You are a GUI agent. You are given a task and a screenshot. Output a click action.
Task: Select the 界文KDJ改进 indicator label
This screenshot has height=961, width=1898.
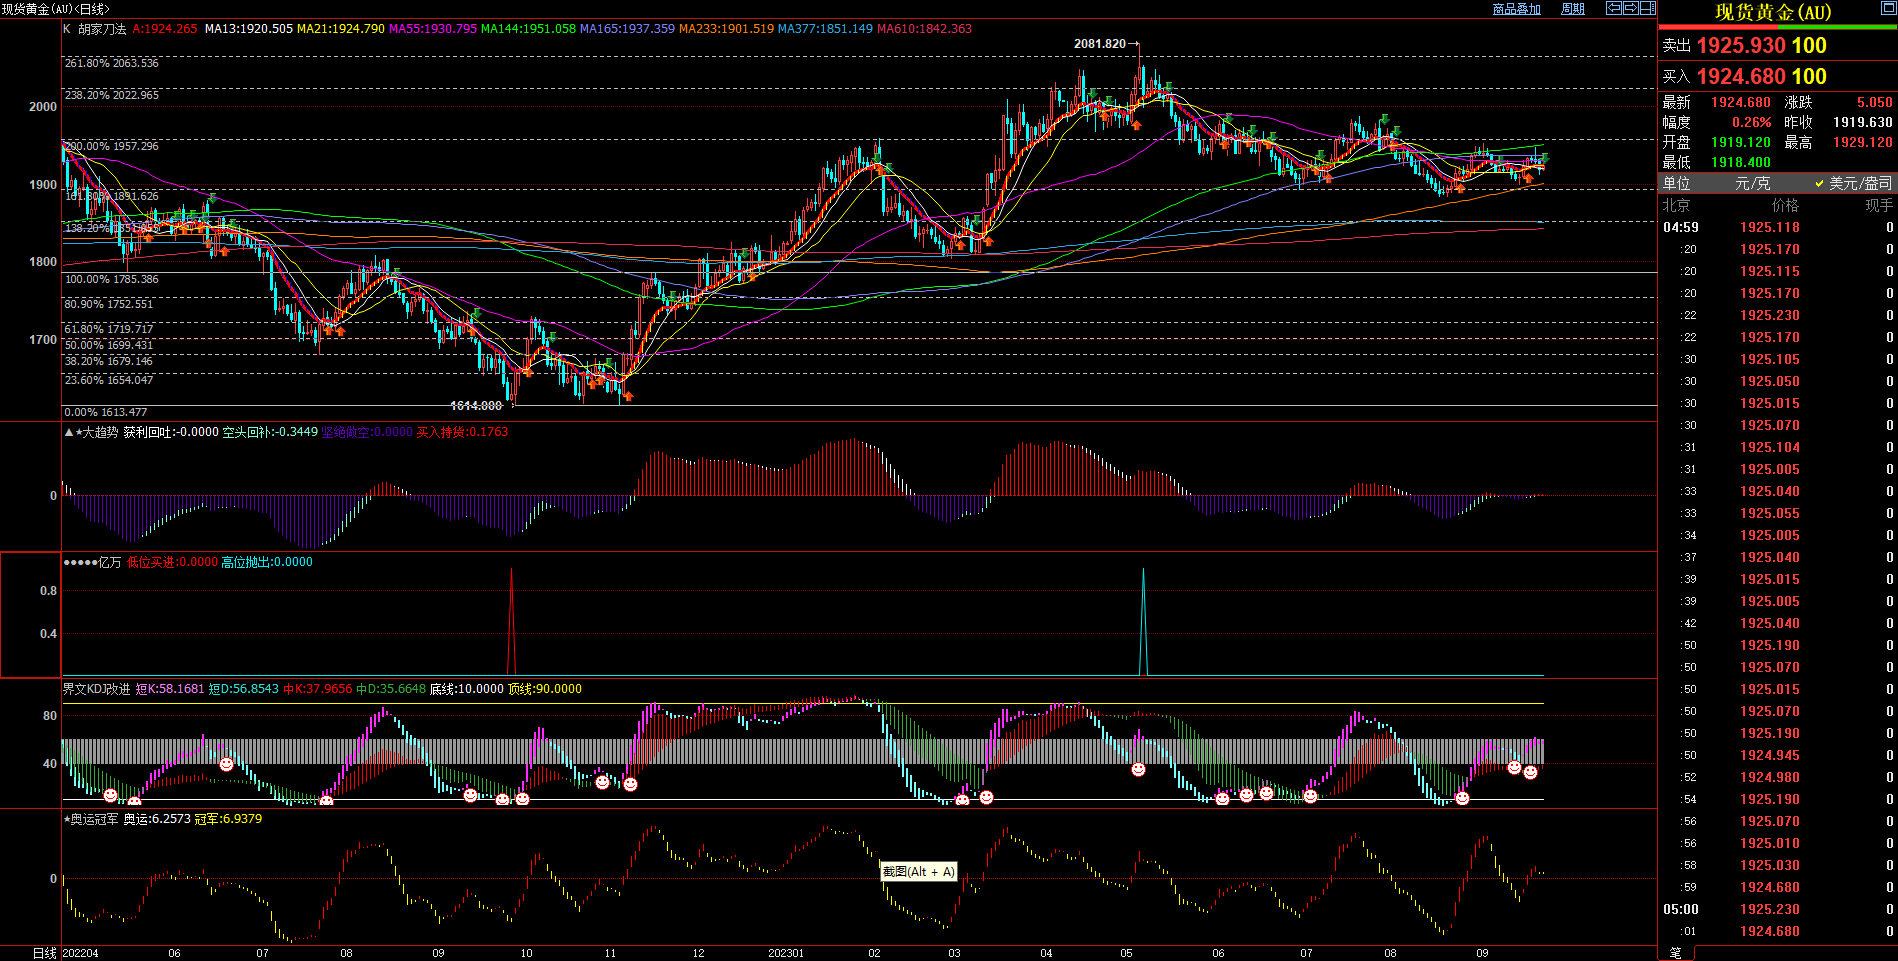tap(96, 689)
